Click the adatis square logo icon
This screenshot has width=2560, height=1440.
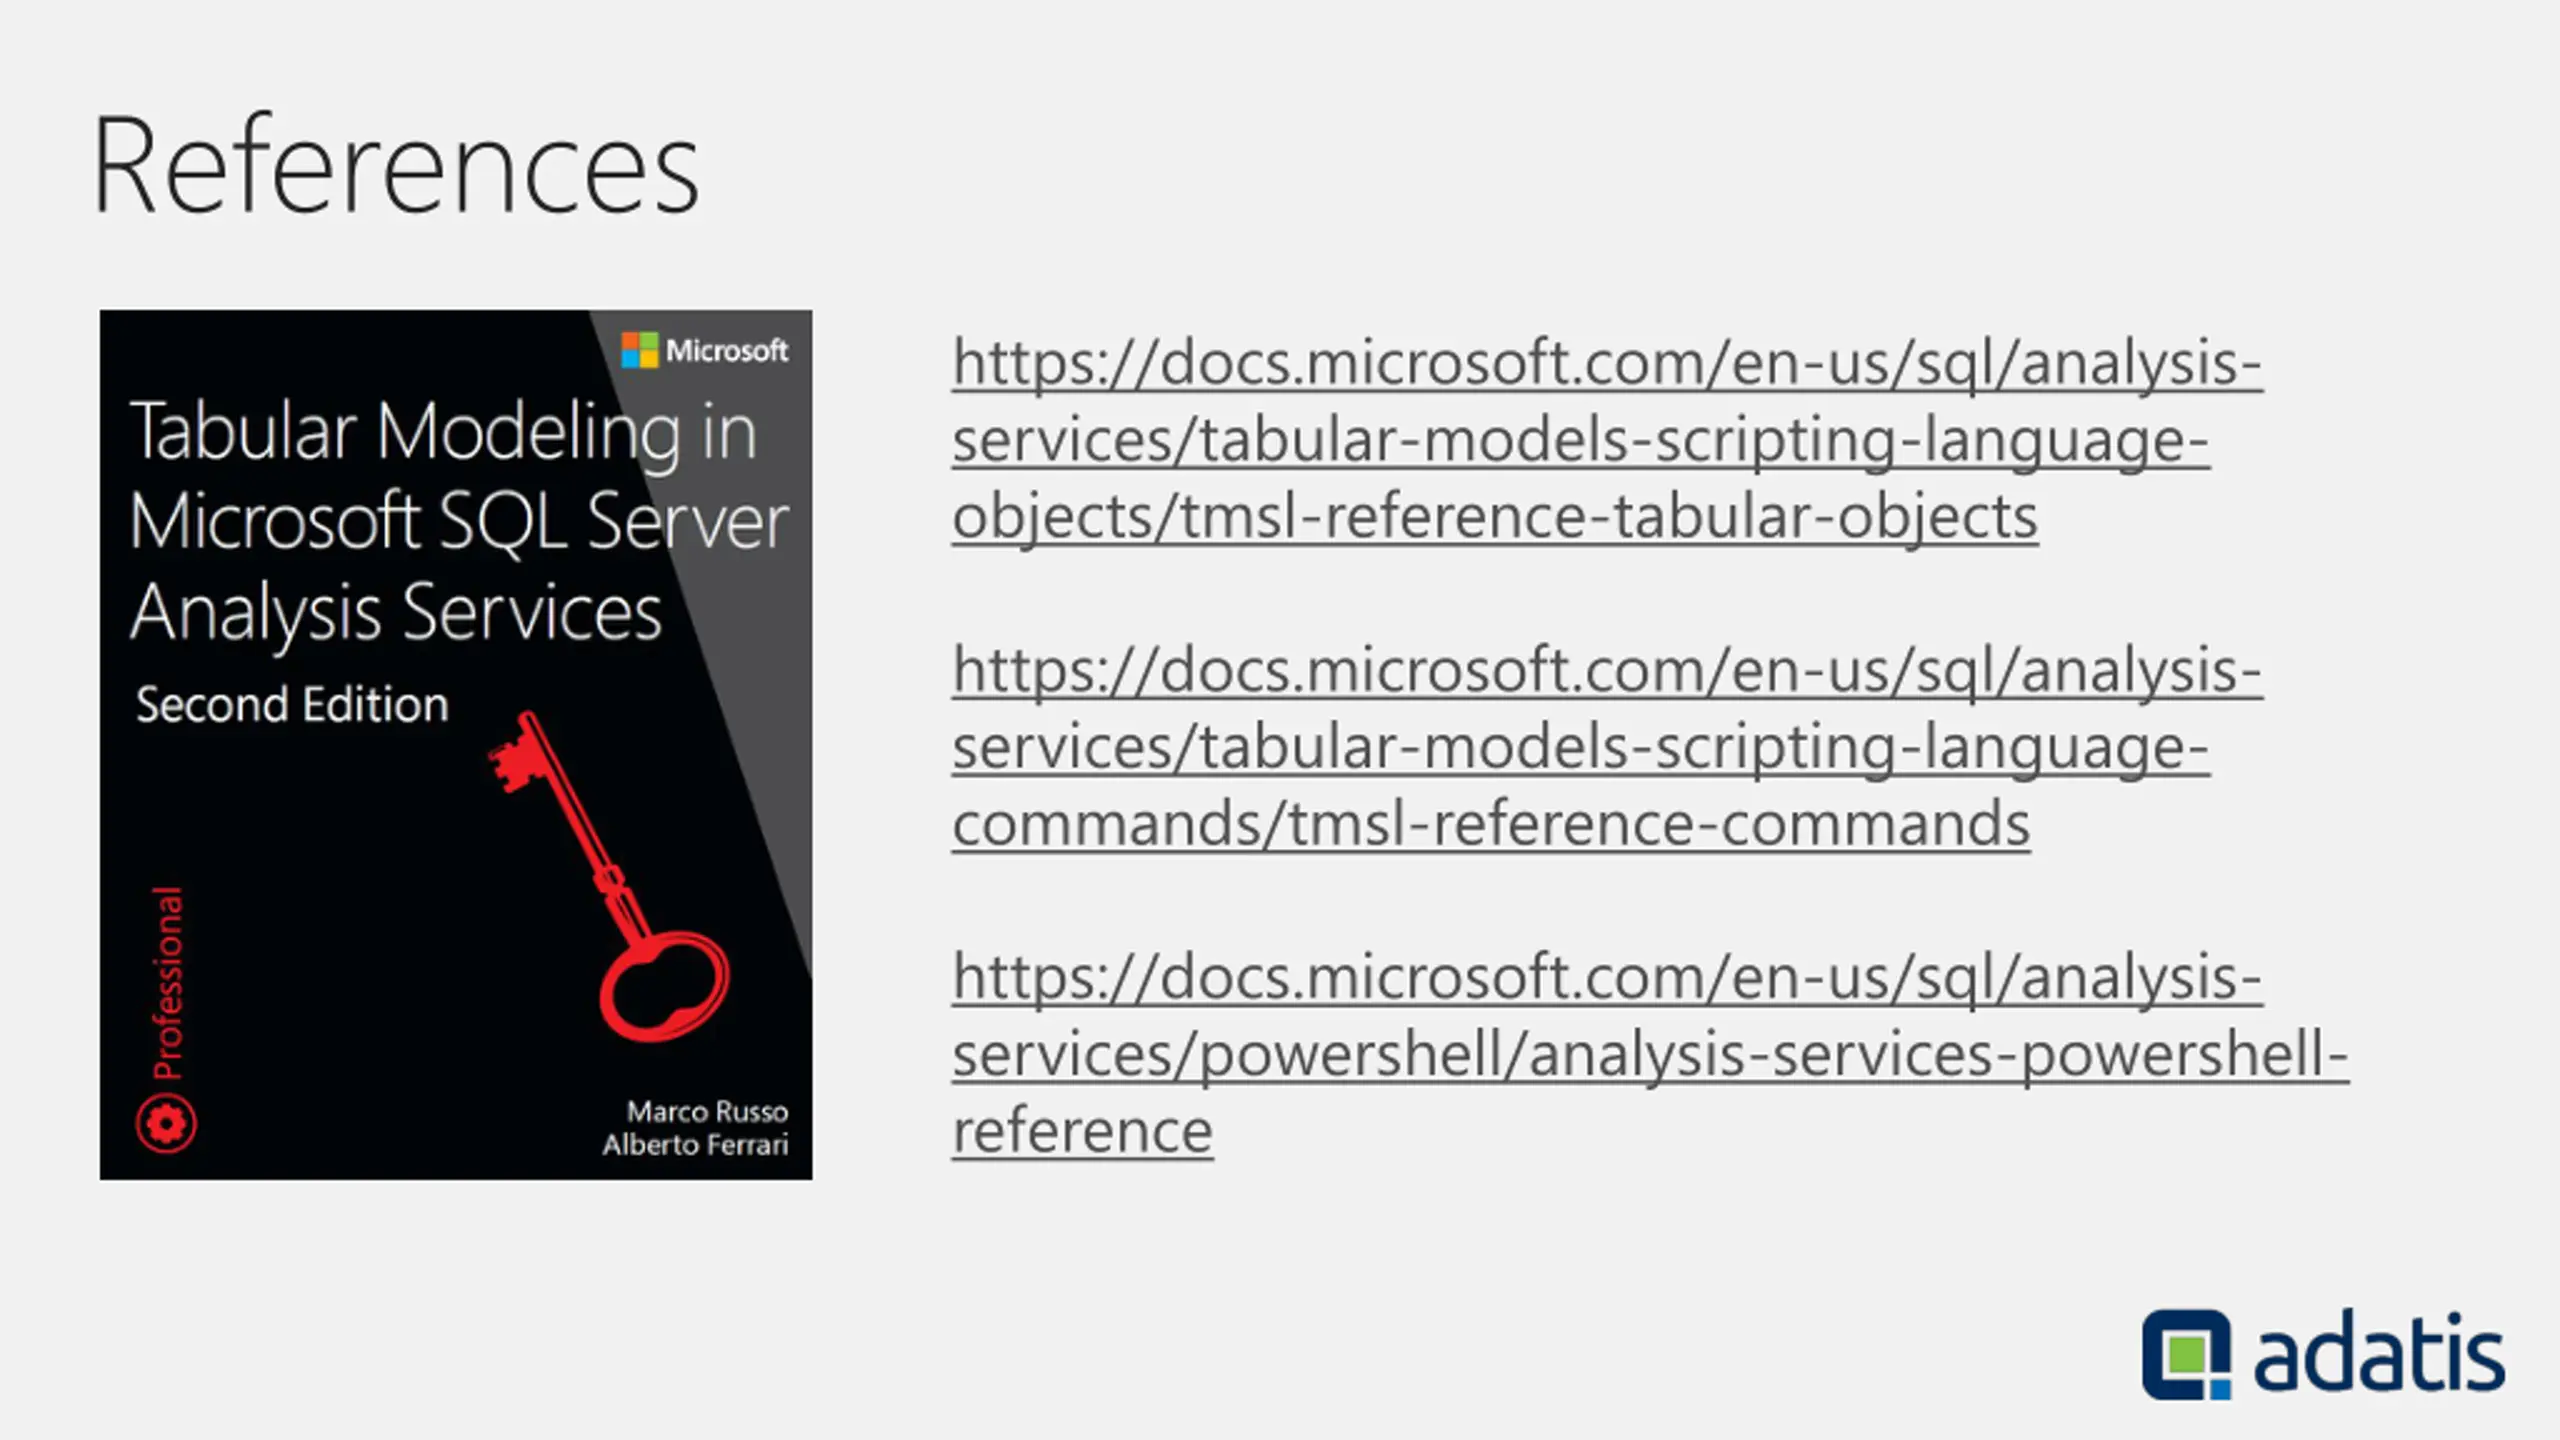2186,1354
